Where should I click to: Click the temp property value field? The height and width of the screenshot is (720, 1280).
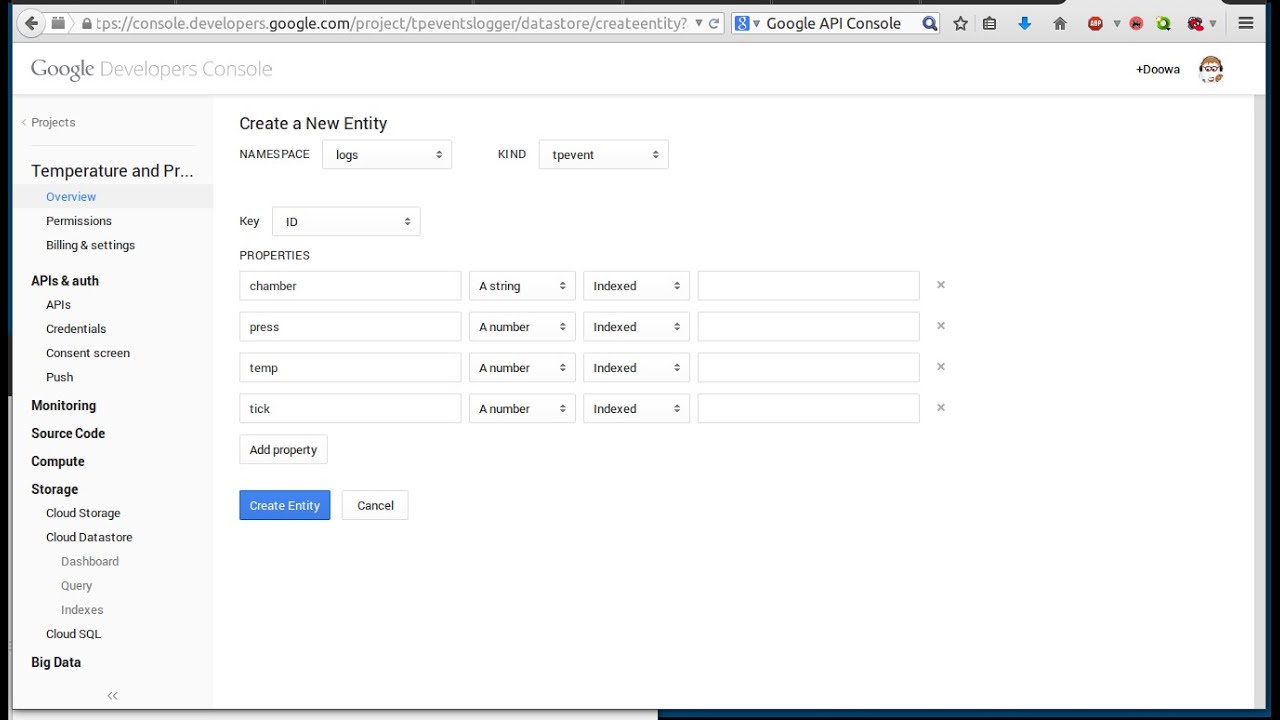click(x=808, y=368)
